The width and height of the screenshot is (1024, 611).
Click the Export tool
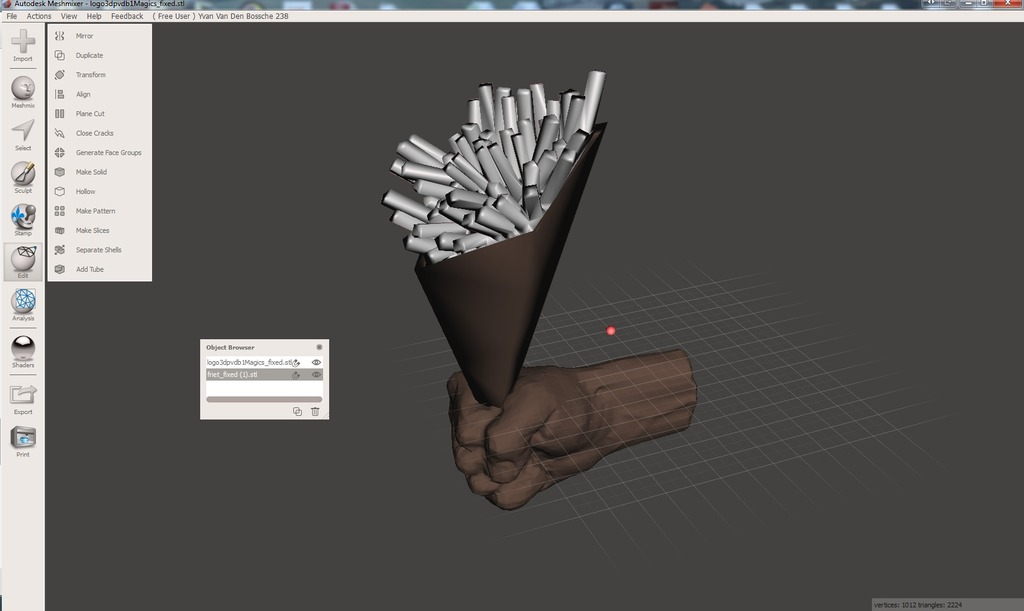pos(23,400)
